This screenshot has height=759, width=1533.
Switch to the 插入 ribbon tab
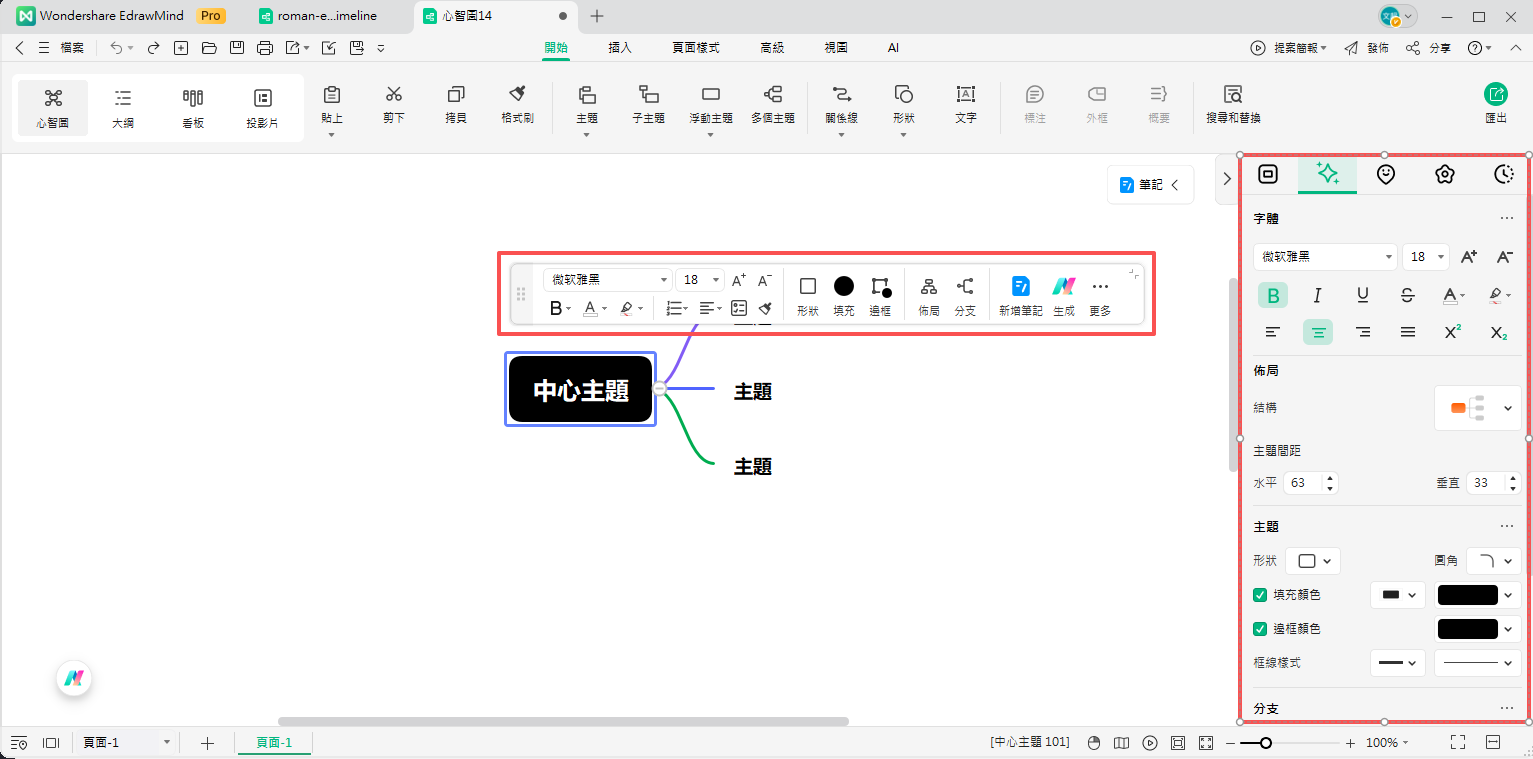620,47
